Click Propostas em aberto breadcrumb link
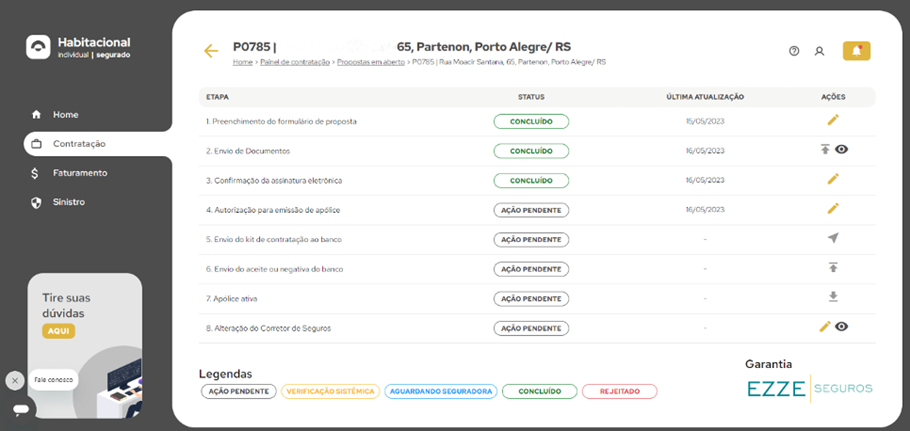Screen dimensions: 910x431 [x=371, y=61]
